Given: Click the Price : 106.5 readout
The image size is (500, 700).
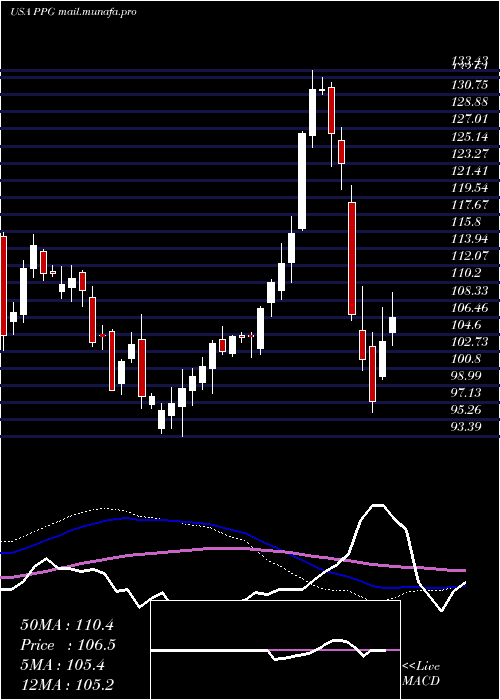Looking at the screenshot, I should click(x=68, y=645).
